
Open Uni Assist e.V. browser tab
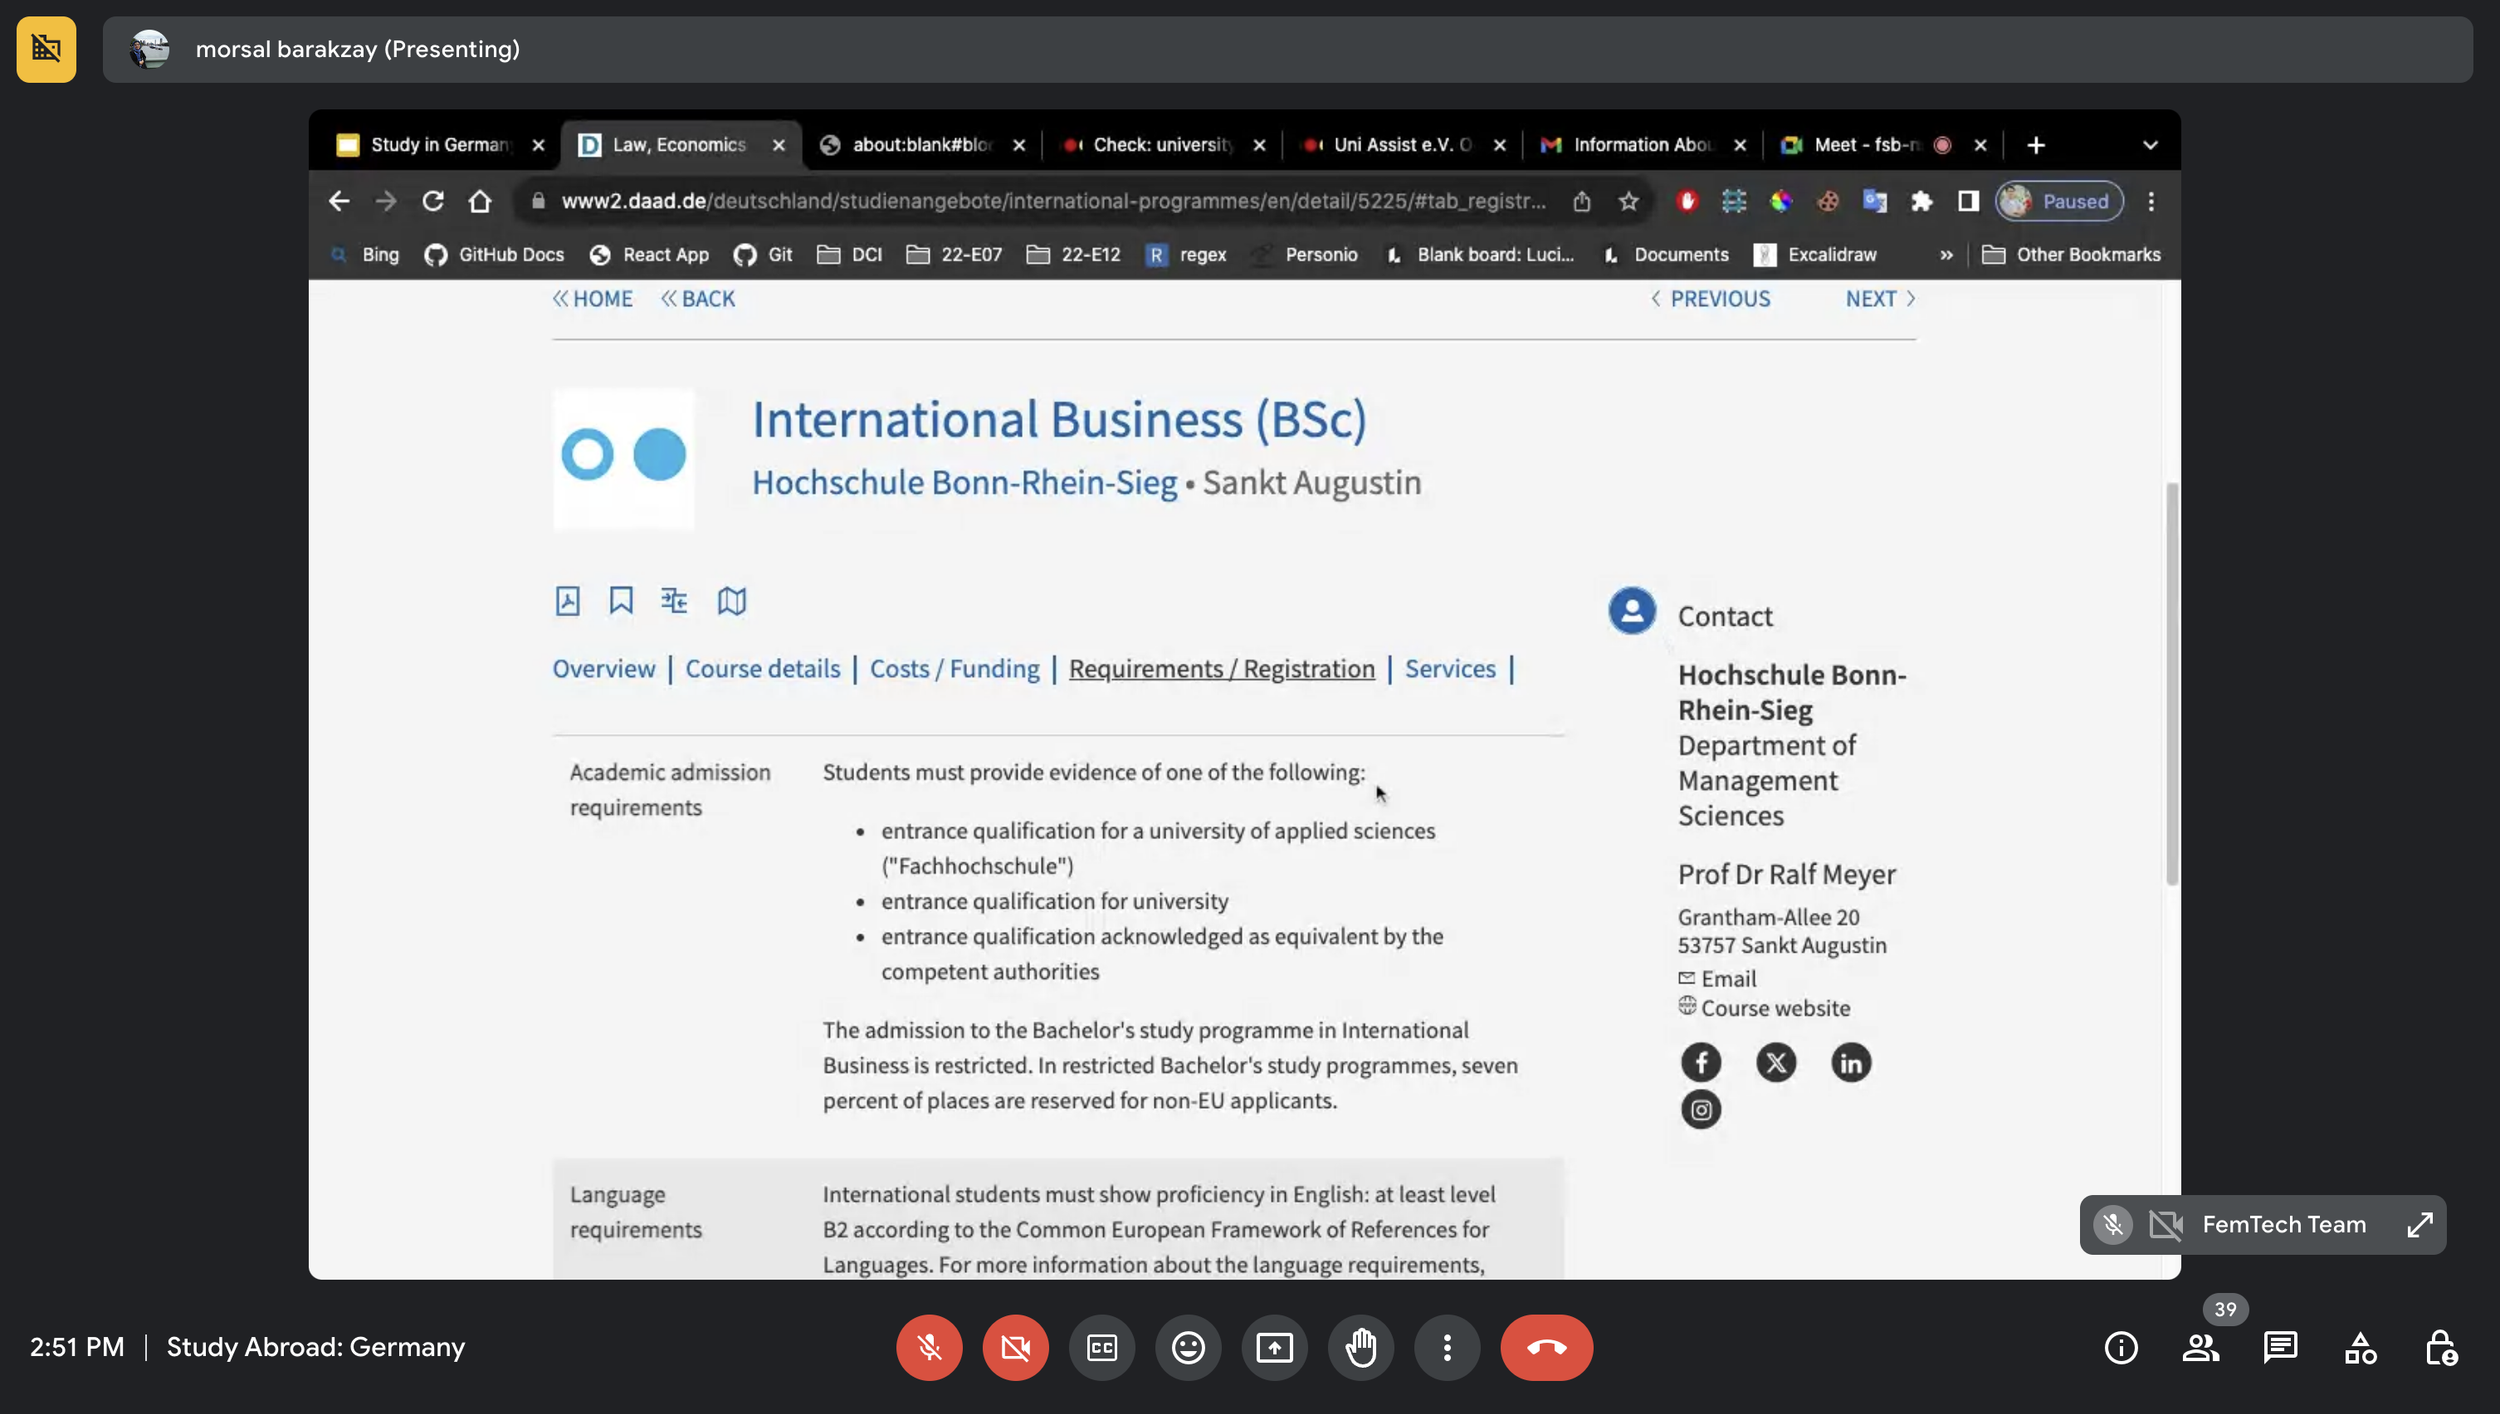click(1400, 145)
